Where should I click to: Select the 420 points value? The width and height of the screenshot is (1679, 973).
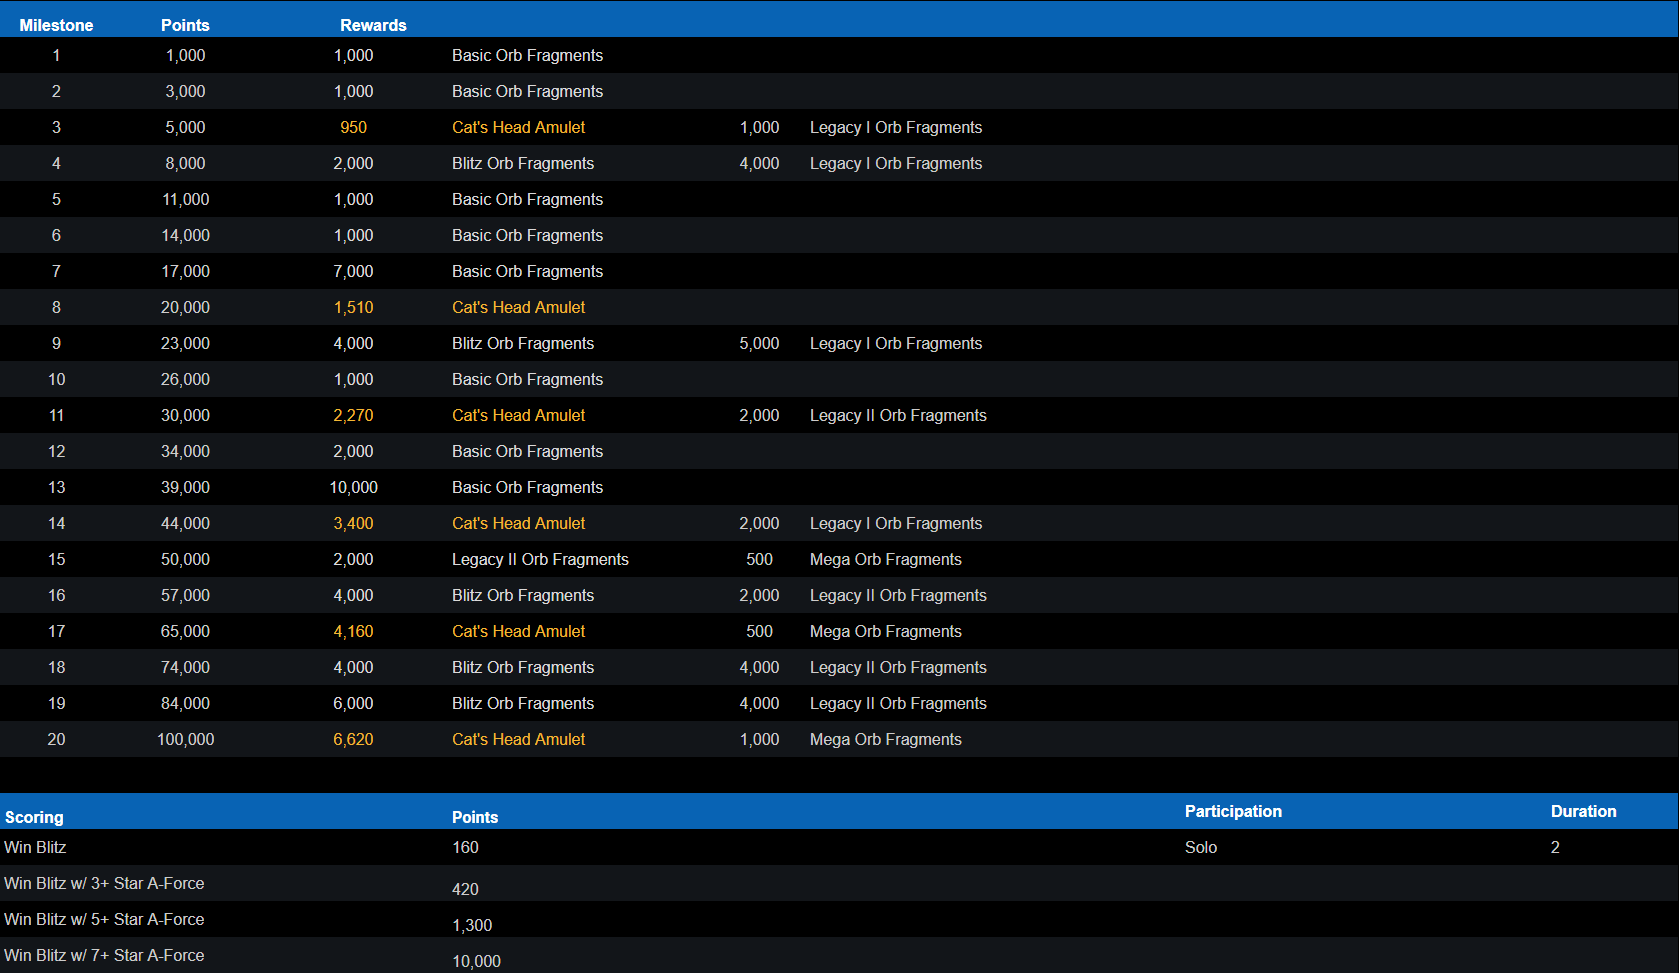465,889
